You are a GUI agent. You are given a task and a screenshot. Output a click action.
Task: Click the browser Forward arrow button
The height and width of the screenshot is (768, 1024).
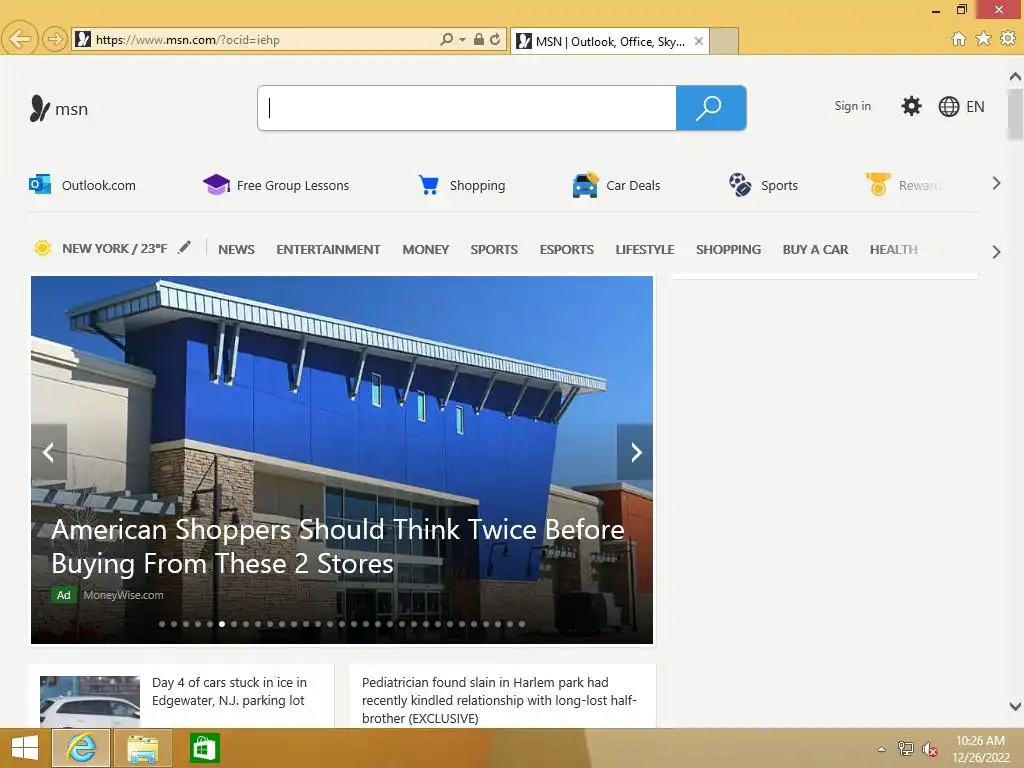(x=56, y=39)
